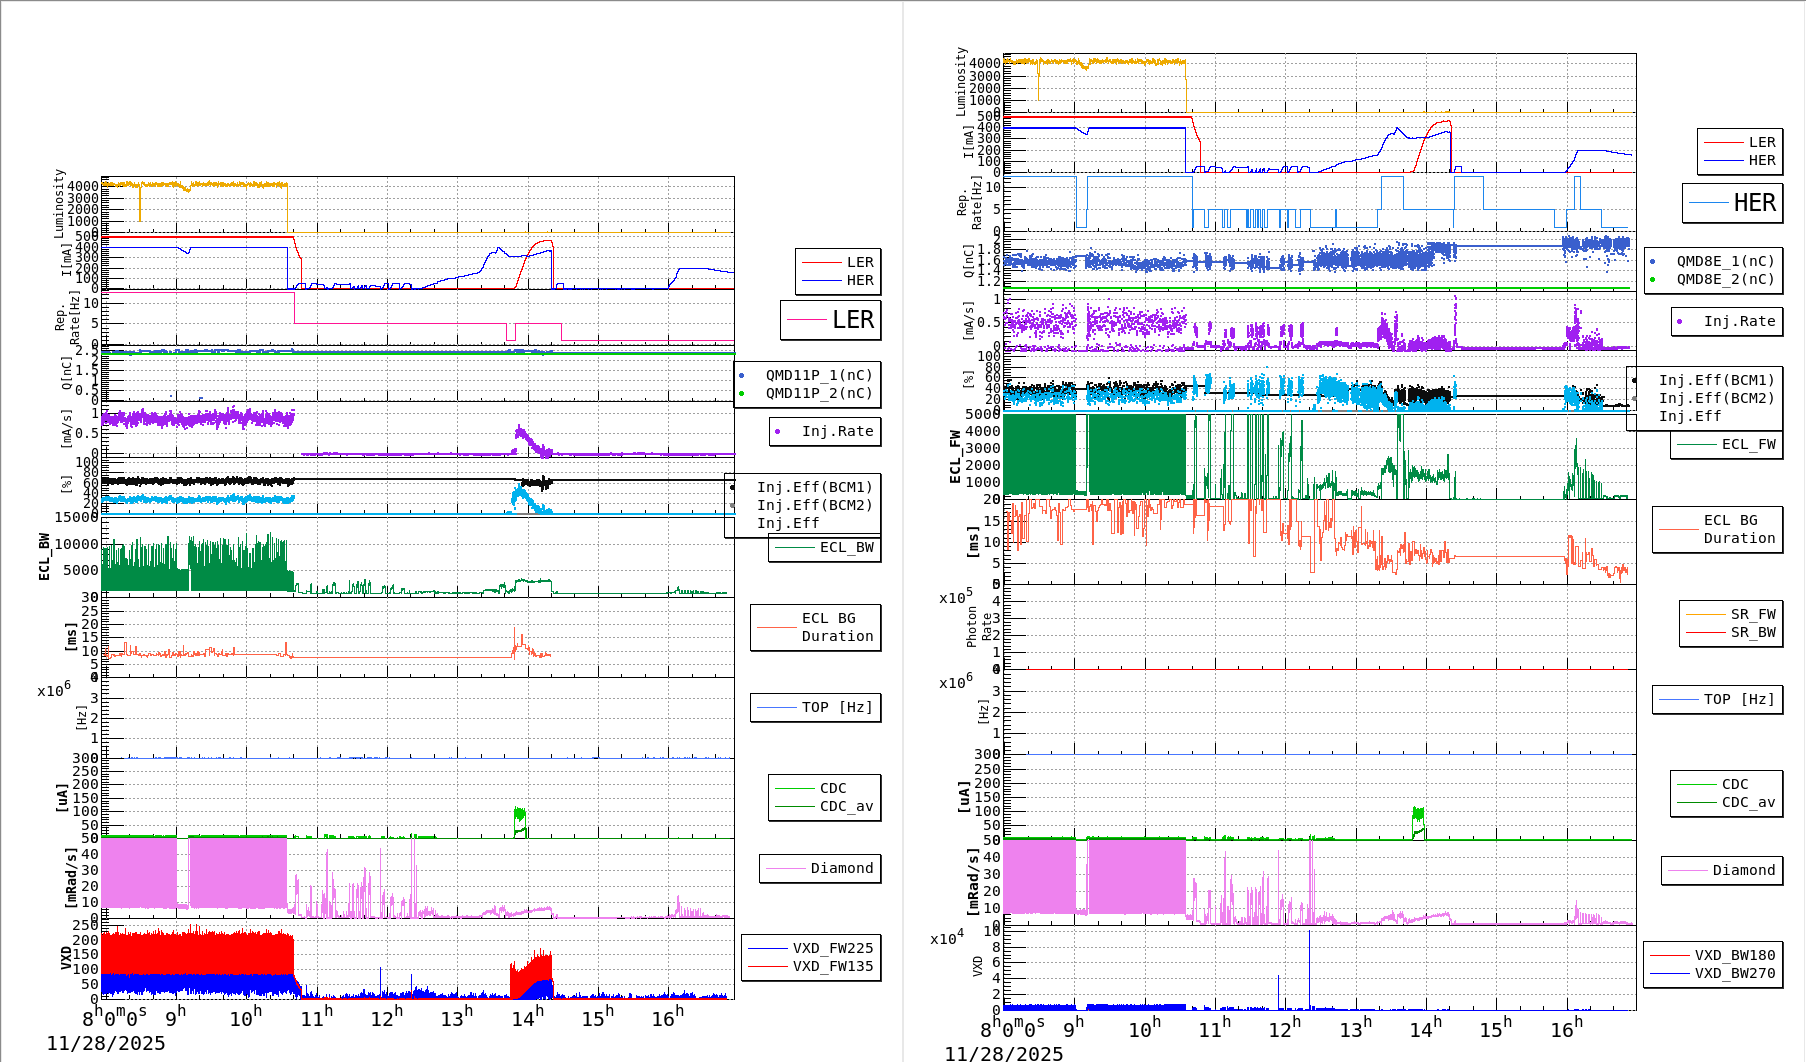Select the QMD11P_2(nC) legend entry

[x=818, y=393]
